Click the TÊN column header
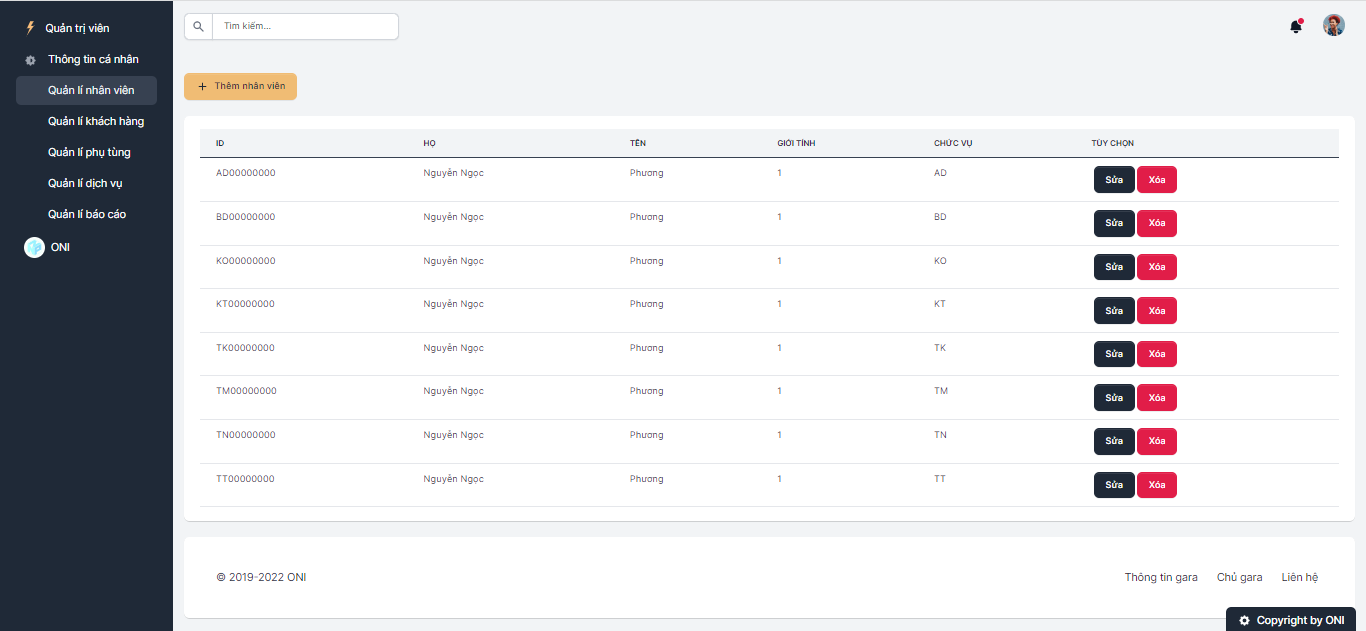Screen dimensions: 1366x631 [x=638, y=143]
